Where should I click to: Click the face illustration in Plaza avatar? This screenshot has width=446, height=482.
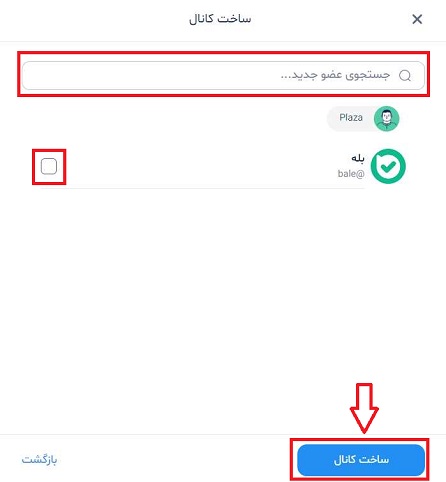(386, 118)
